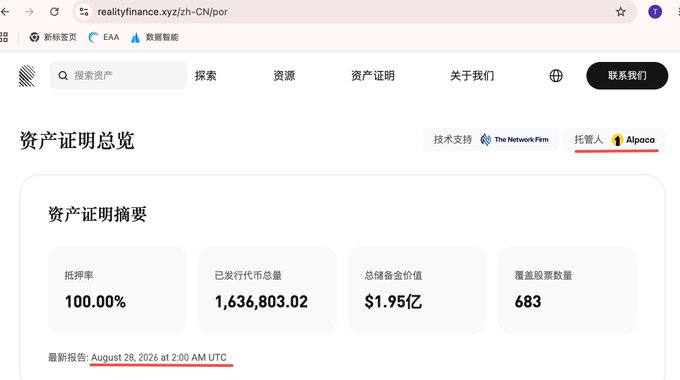This screenshot has height=380, width=680.
Task: Open site information icon in address bar
Action: point(84,12)
